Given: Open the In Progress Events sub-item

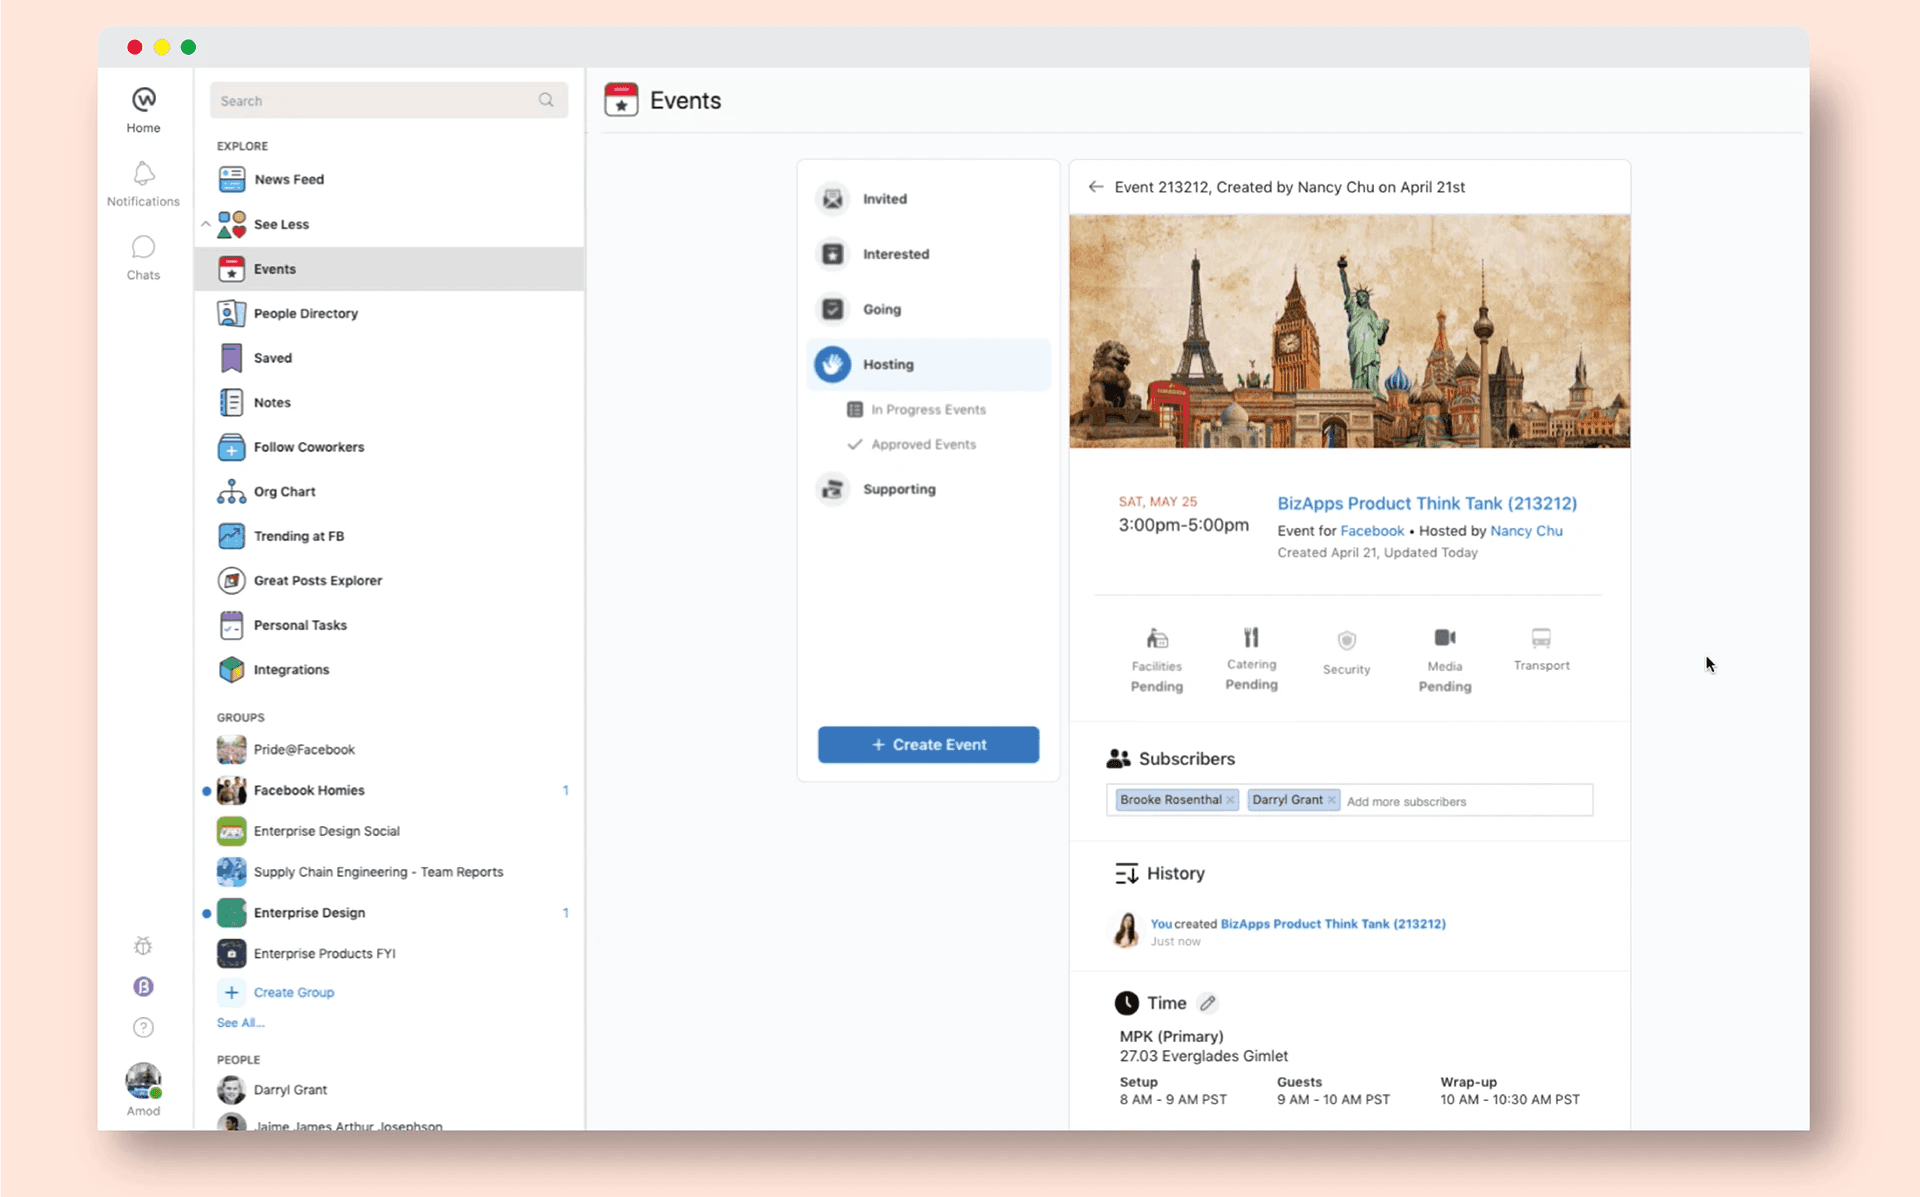Looking at the screenshot, I should coord(927,410).
